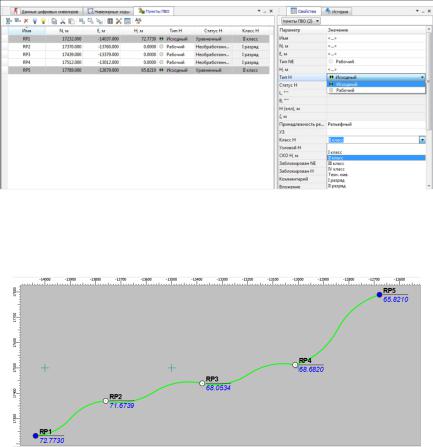Select II разряд in the class list
The width and height of the screenshot is (433, 447).
click(x=376, y=186)
